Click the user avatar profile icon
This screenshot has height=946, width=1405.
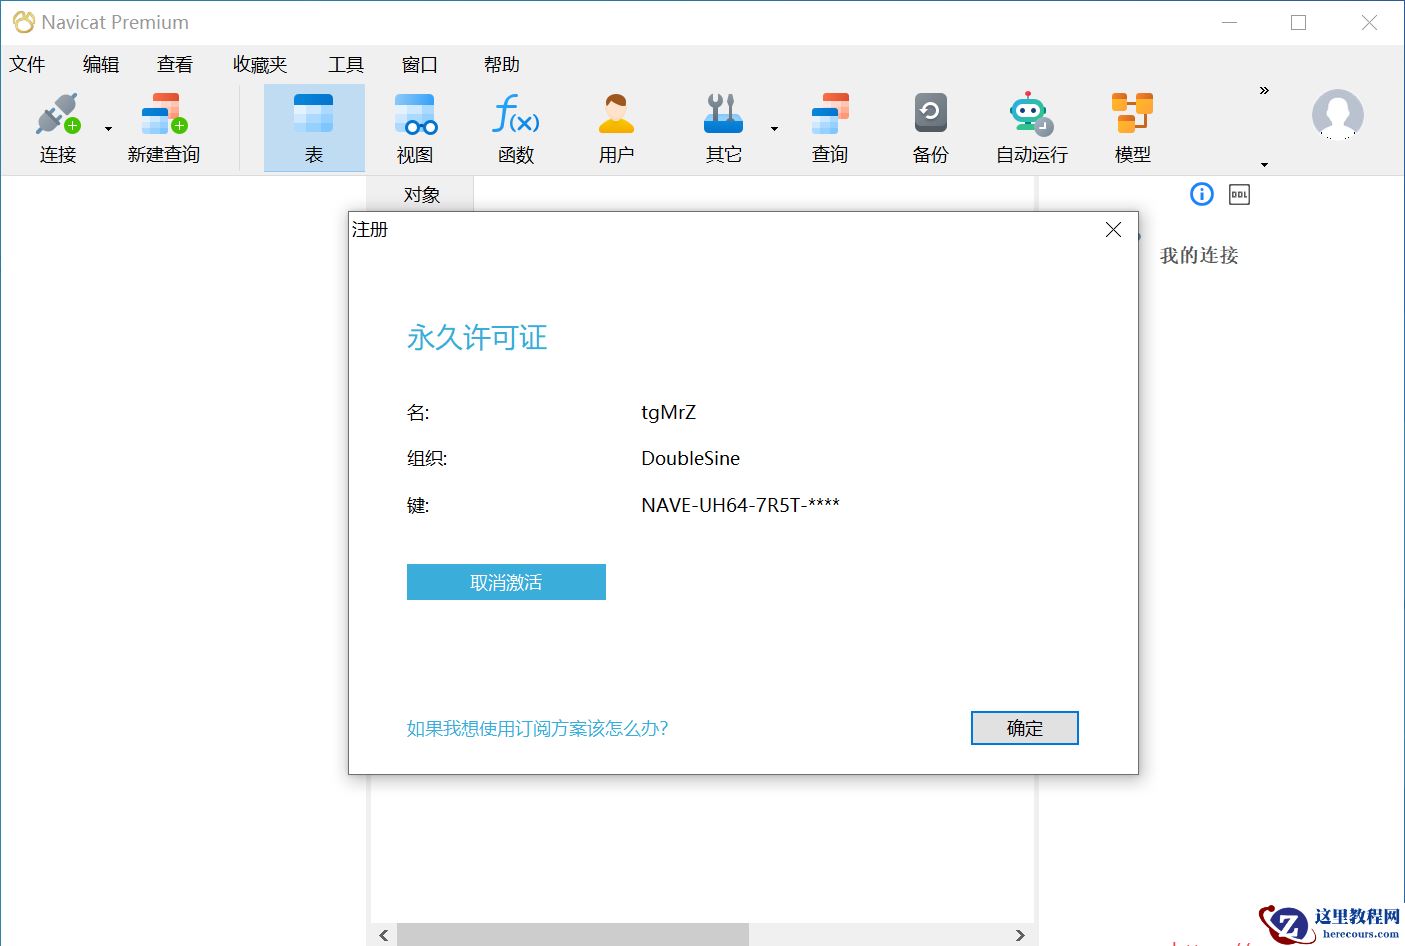click(1338, 114)
